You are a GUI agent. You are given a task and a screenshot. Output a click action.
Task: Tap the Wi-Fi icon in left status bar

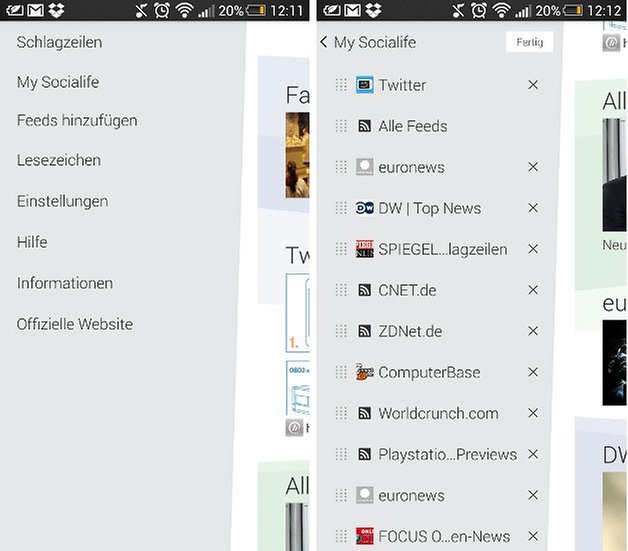[184, 10]
